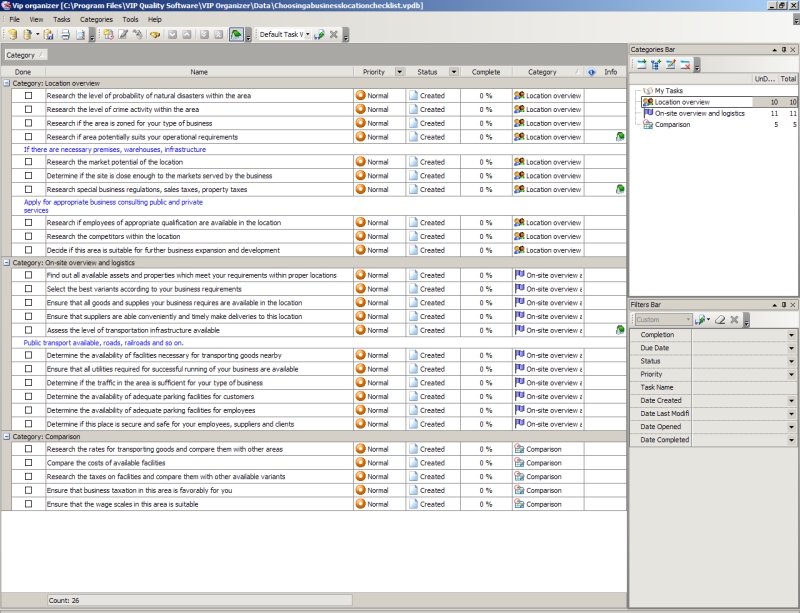Click the Print icon in the main toolbar

(65, 35)
